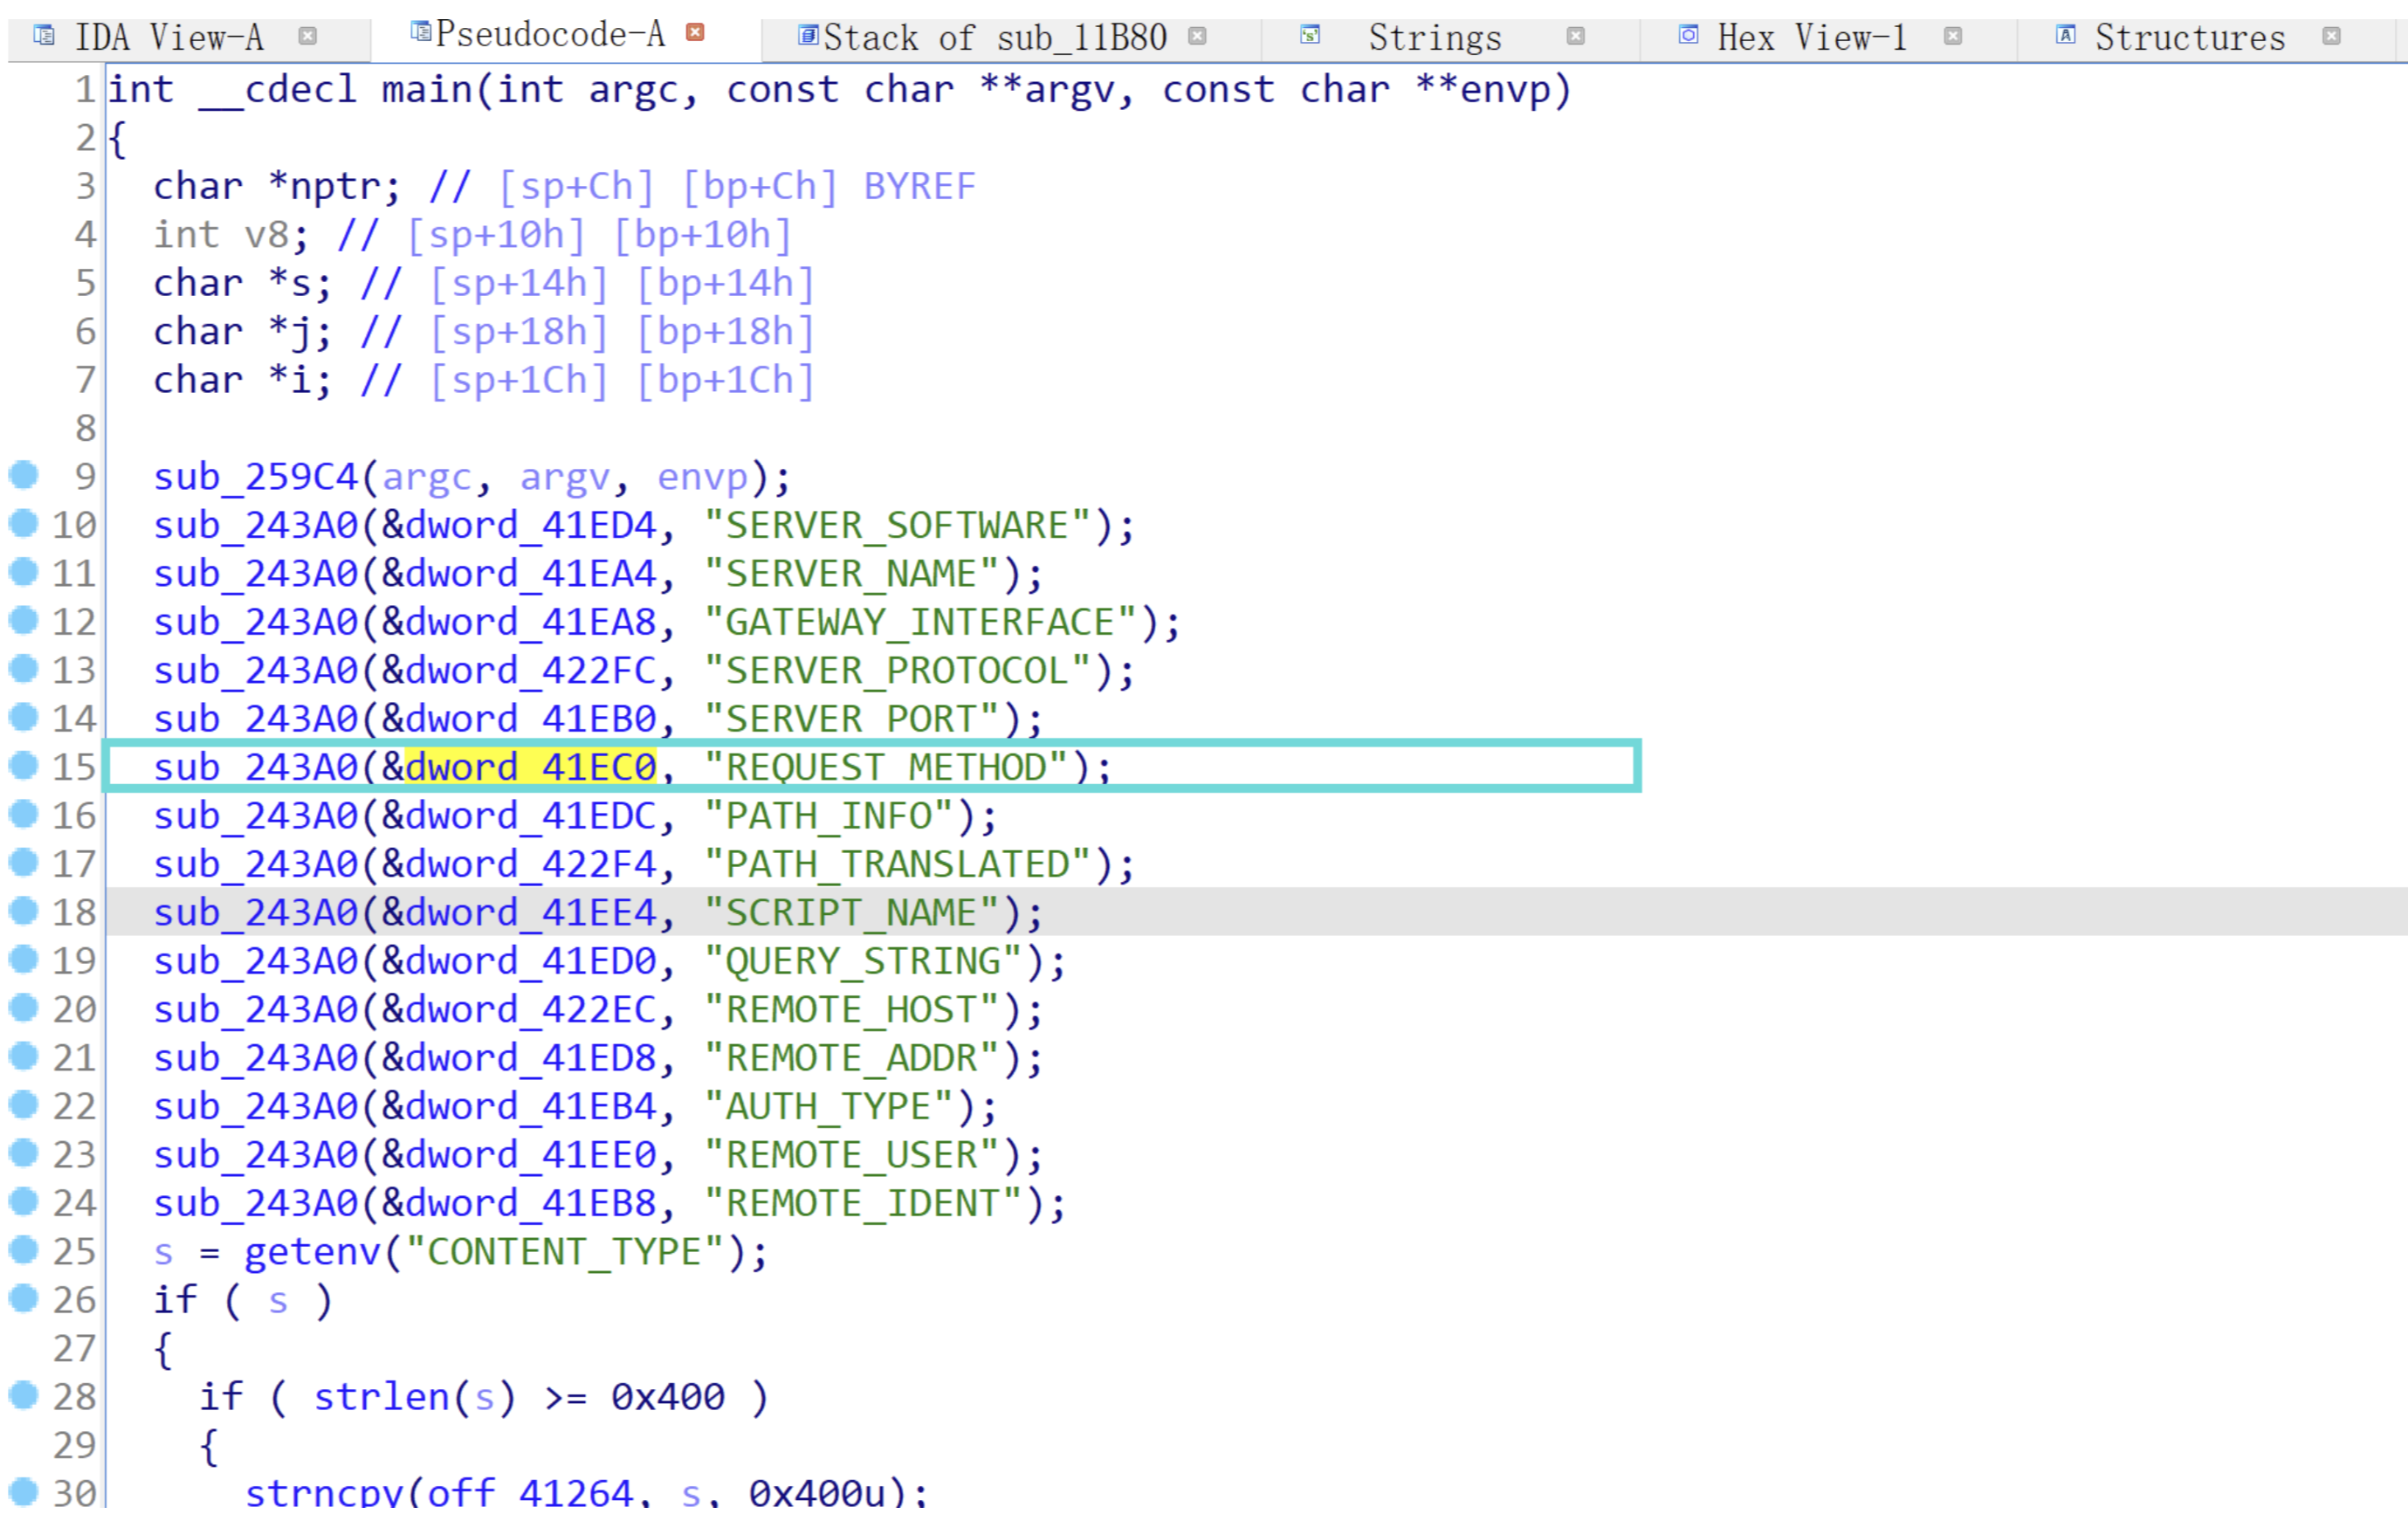Screen dimensions: 2408x1514
Task: Click variable i declaration on line 7
Action: click(x=300, y=380)
